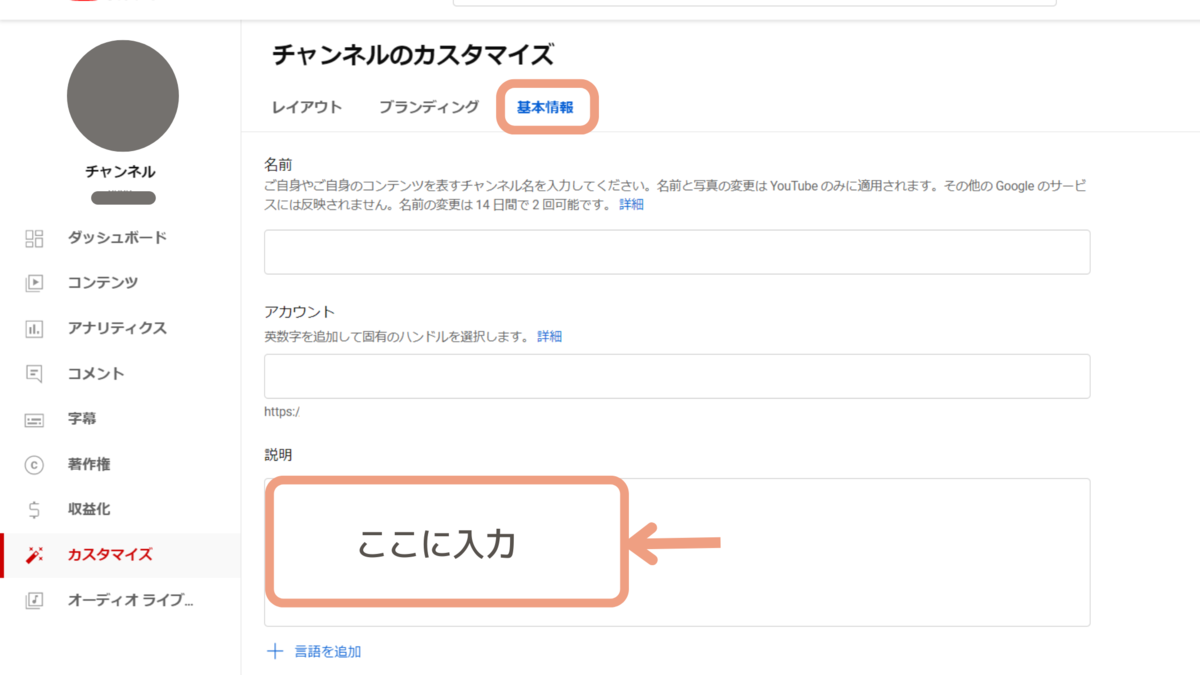1200x675 pixels.
Task: Click the 説明 section label
Action: [278, 455]
